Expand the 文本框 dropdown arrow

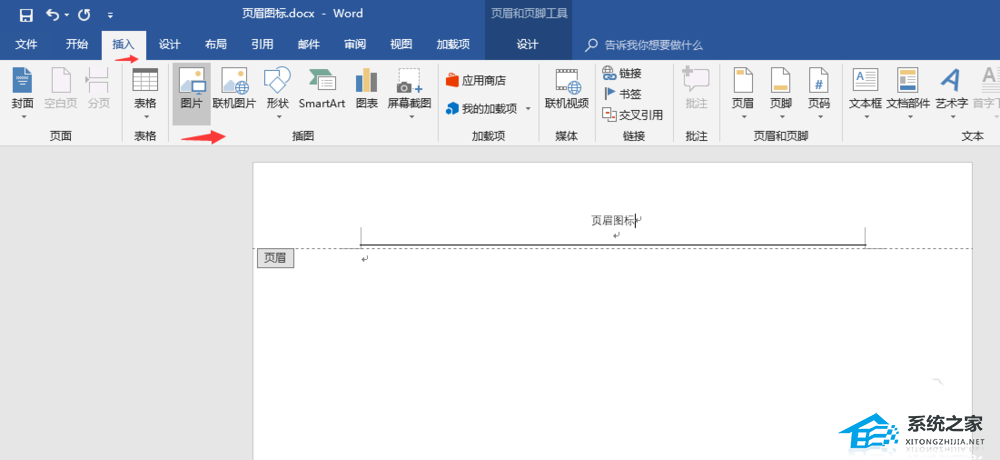(865, 117)
